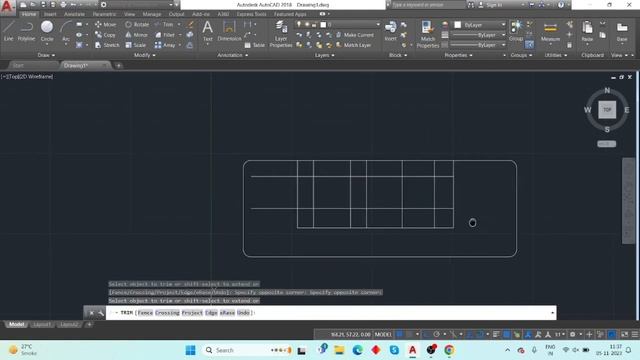Select the Polyline tool
Image resolution: width=640 pixels, height=360 pixels.
point(26,31)
